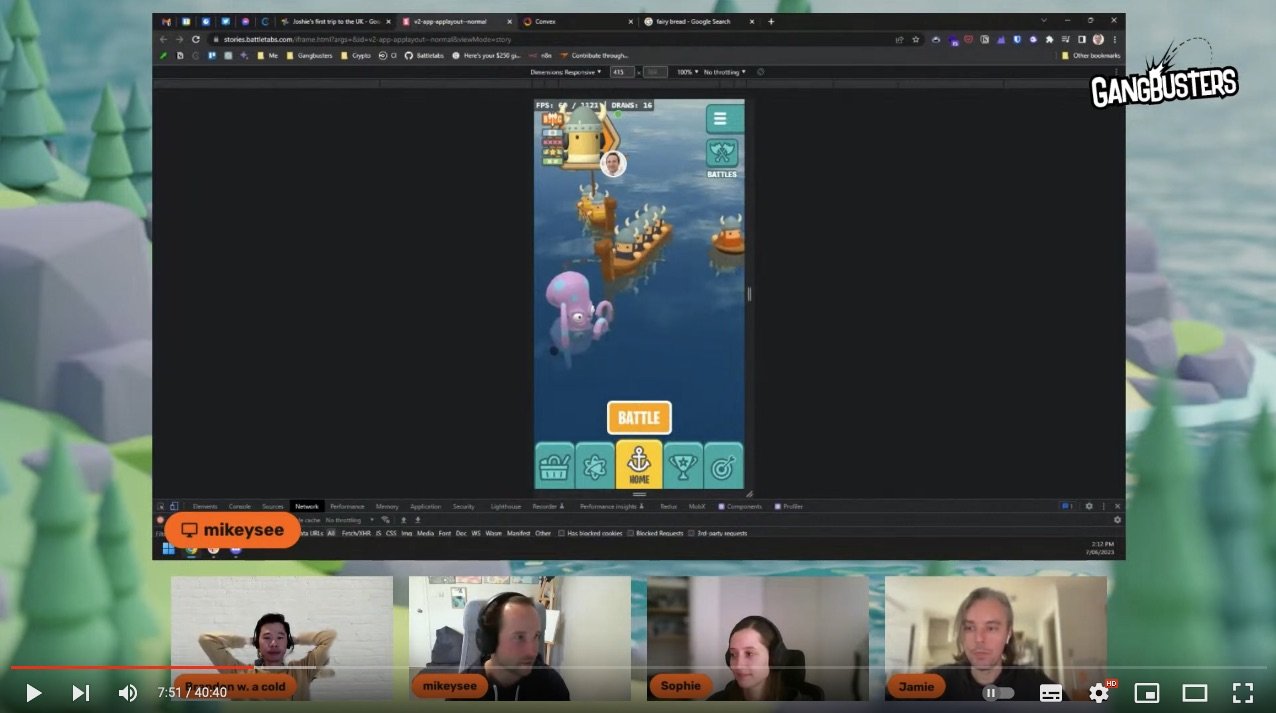Screen dimensions: 1276x713
Task: Open the Elements devtools tab
Action: (x=205, y=506)
